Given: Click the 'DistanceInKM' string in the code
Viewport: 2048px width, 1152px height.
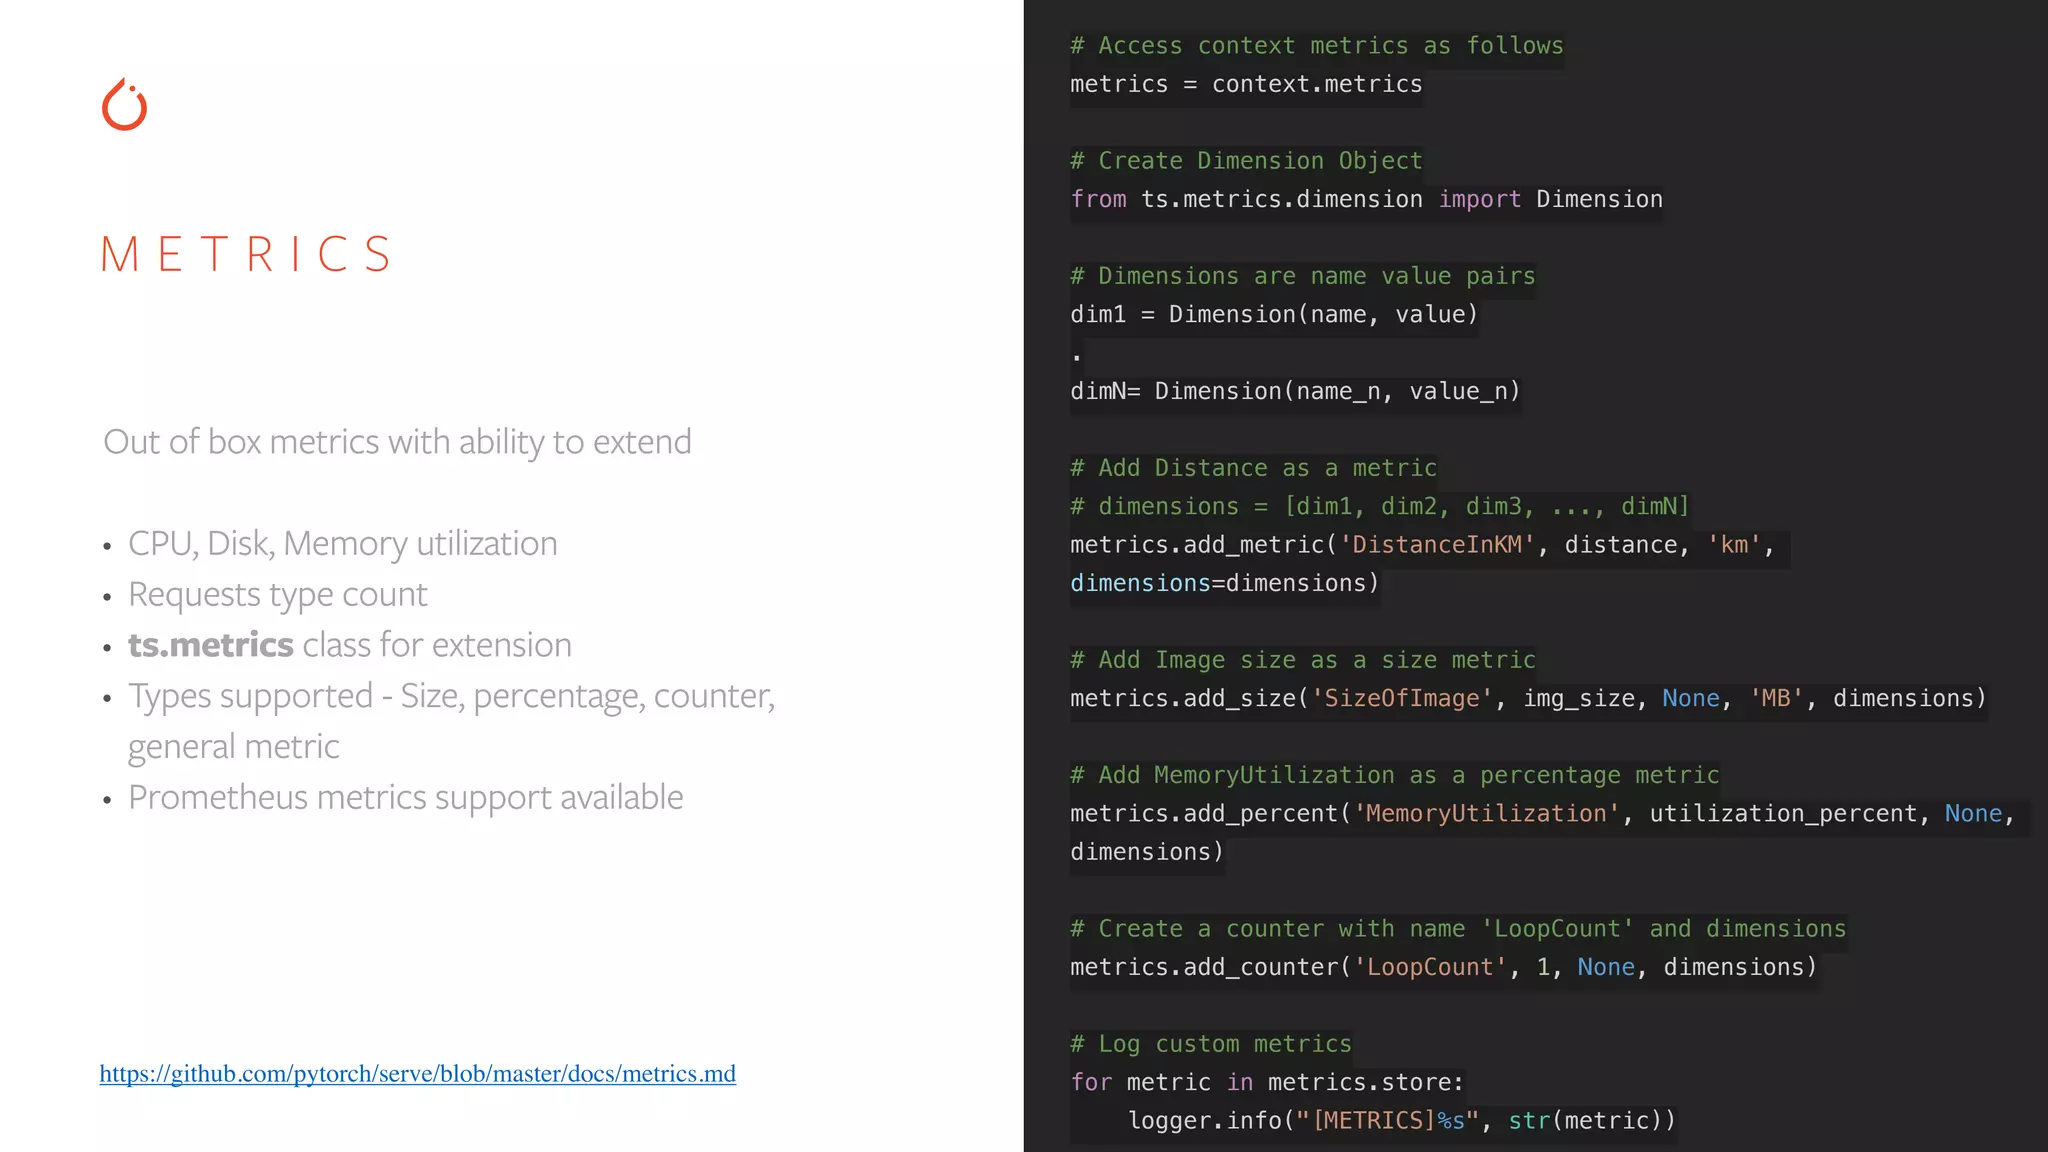Looking at the screenshot, I should click(x=1436, y=545).
